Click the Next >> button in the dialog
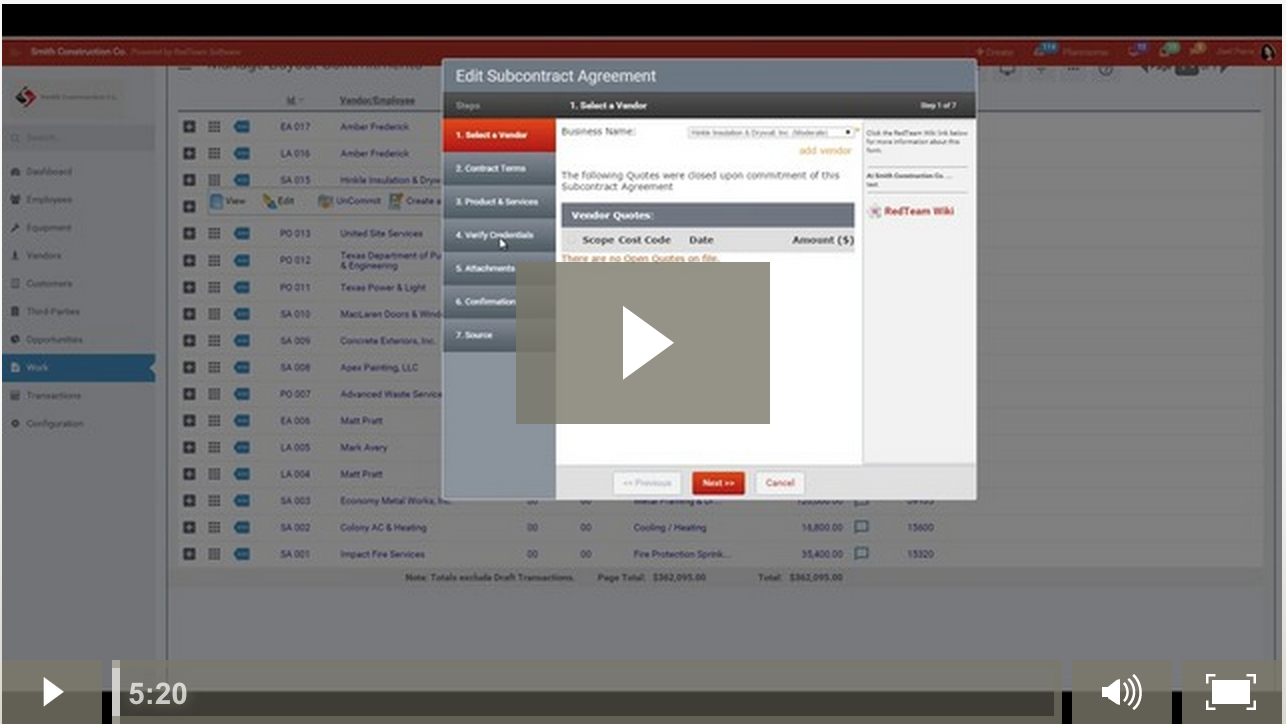The height and width of the screenshot is (724, 1286). [718, 483]
